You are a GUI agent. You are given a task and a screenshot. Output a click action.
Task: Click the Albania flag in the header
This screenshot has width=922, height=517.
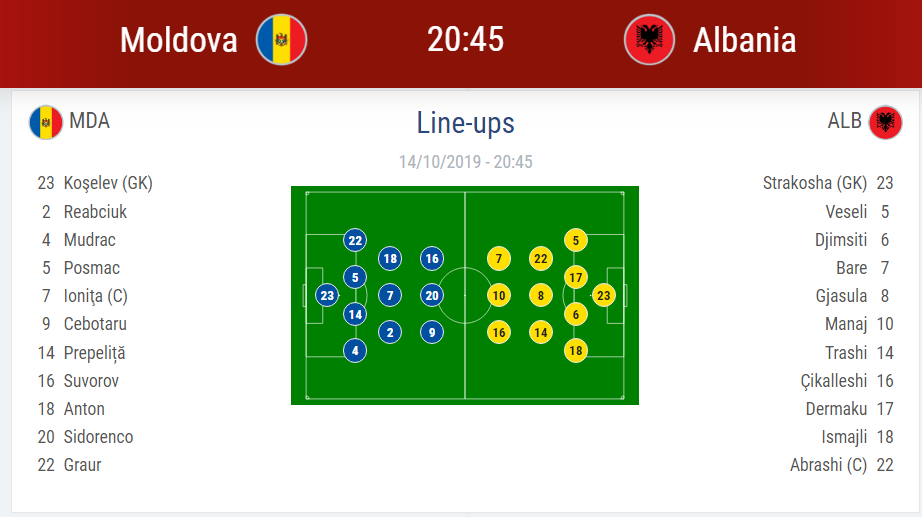(649, 40)
